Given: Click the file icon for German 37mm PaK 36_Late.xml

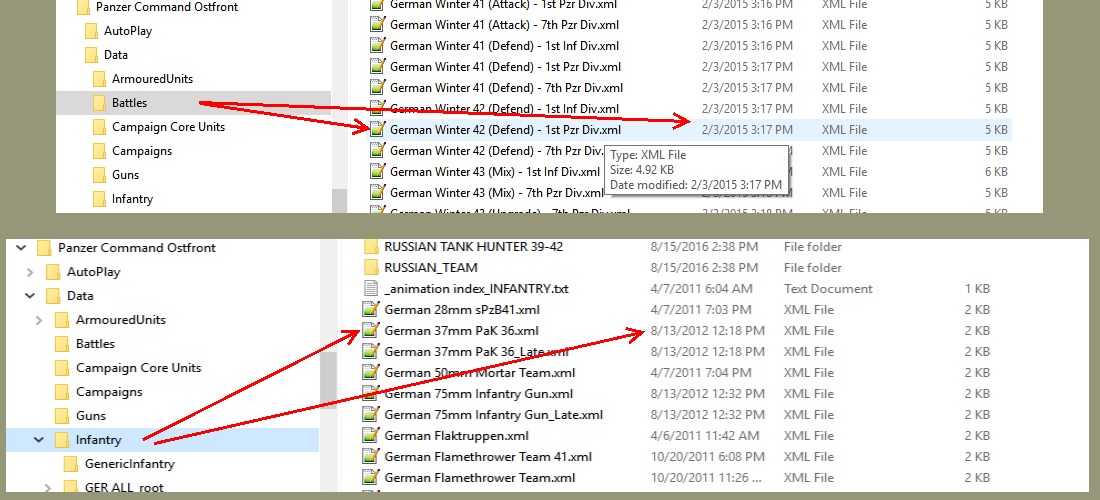Looking at the screenshot, I should (x=370, y=351).
